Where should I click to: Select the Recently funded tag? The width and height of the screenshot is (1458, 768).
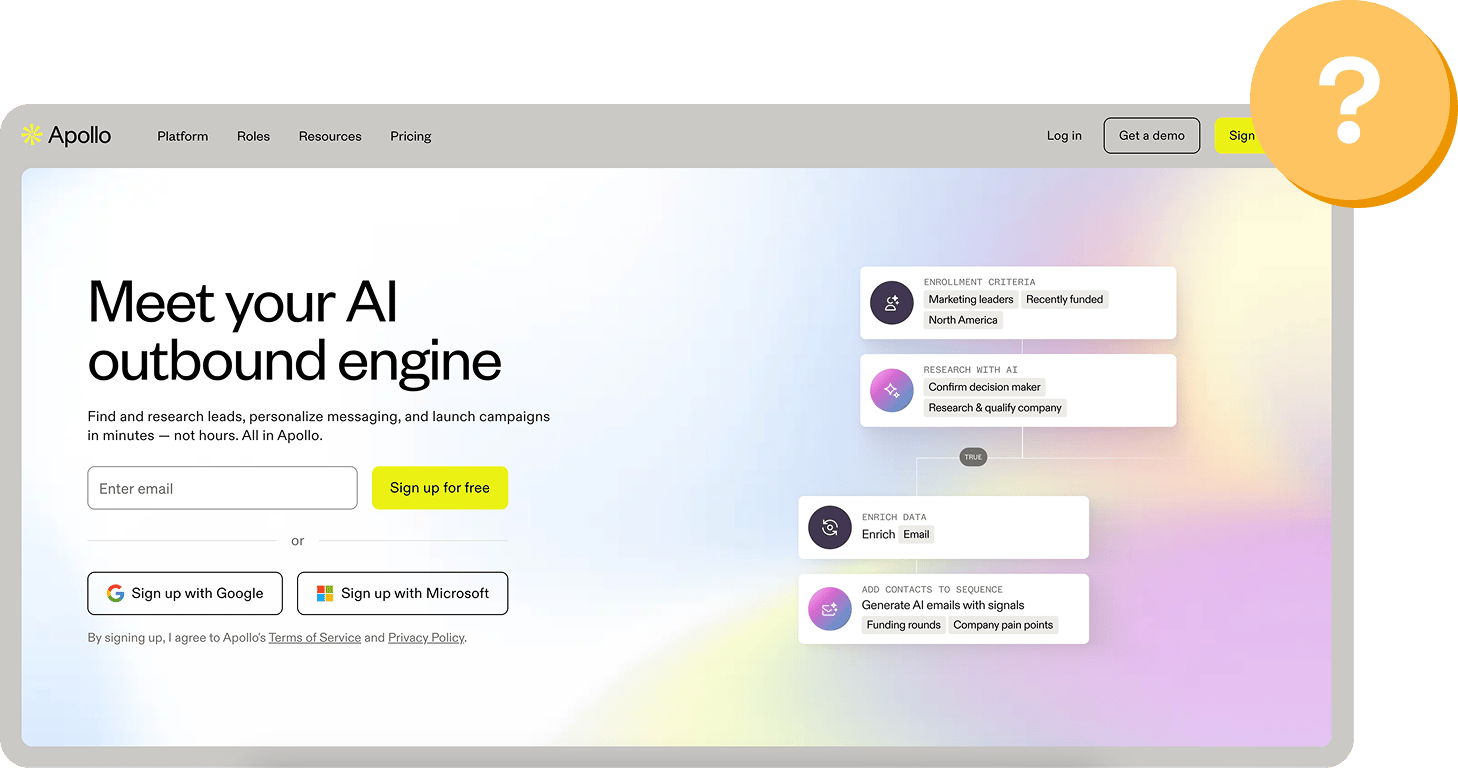click(x=1064, y=299)
